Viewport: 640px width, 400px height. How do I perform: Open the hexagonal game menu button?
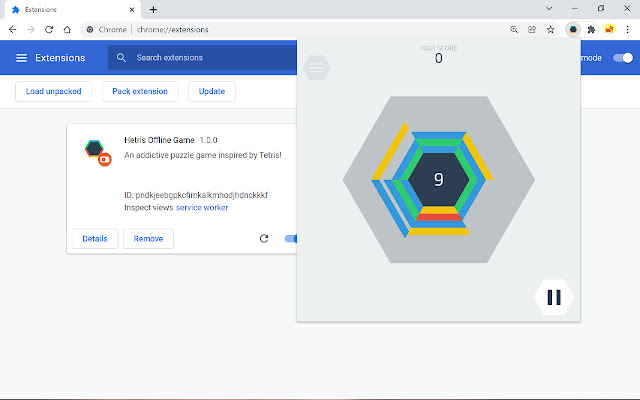tap(317, 67)
